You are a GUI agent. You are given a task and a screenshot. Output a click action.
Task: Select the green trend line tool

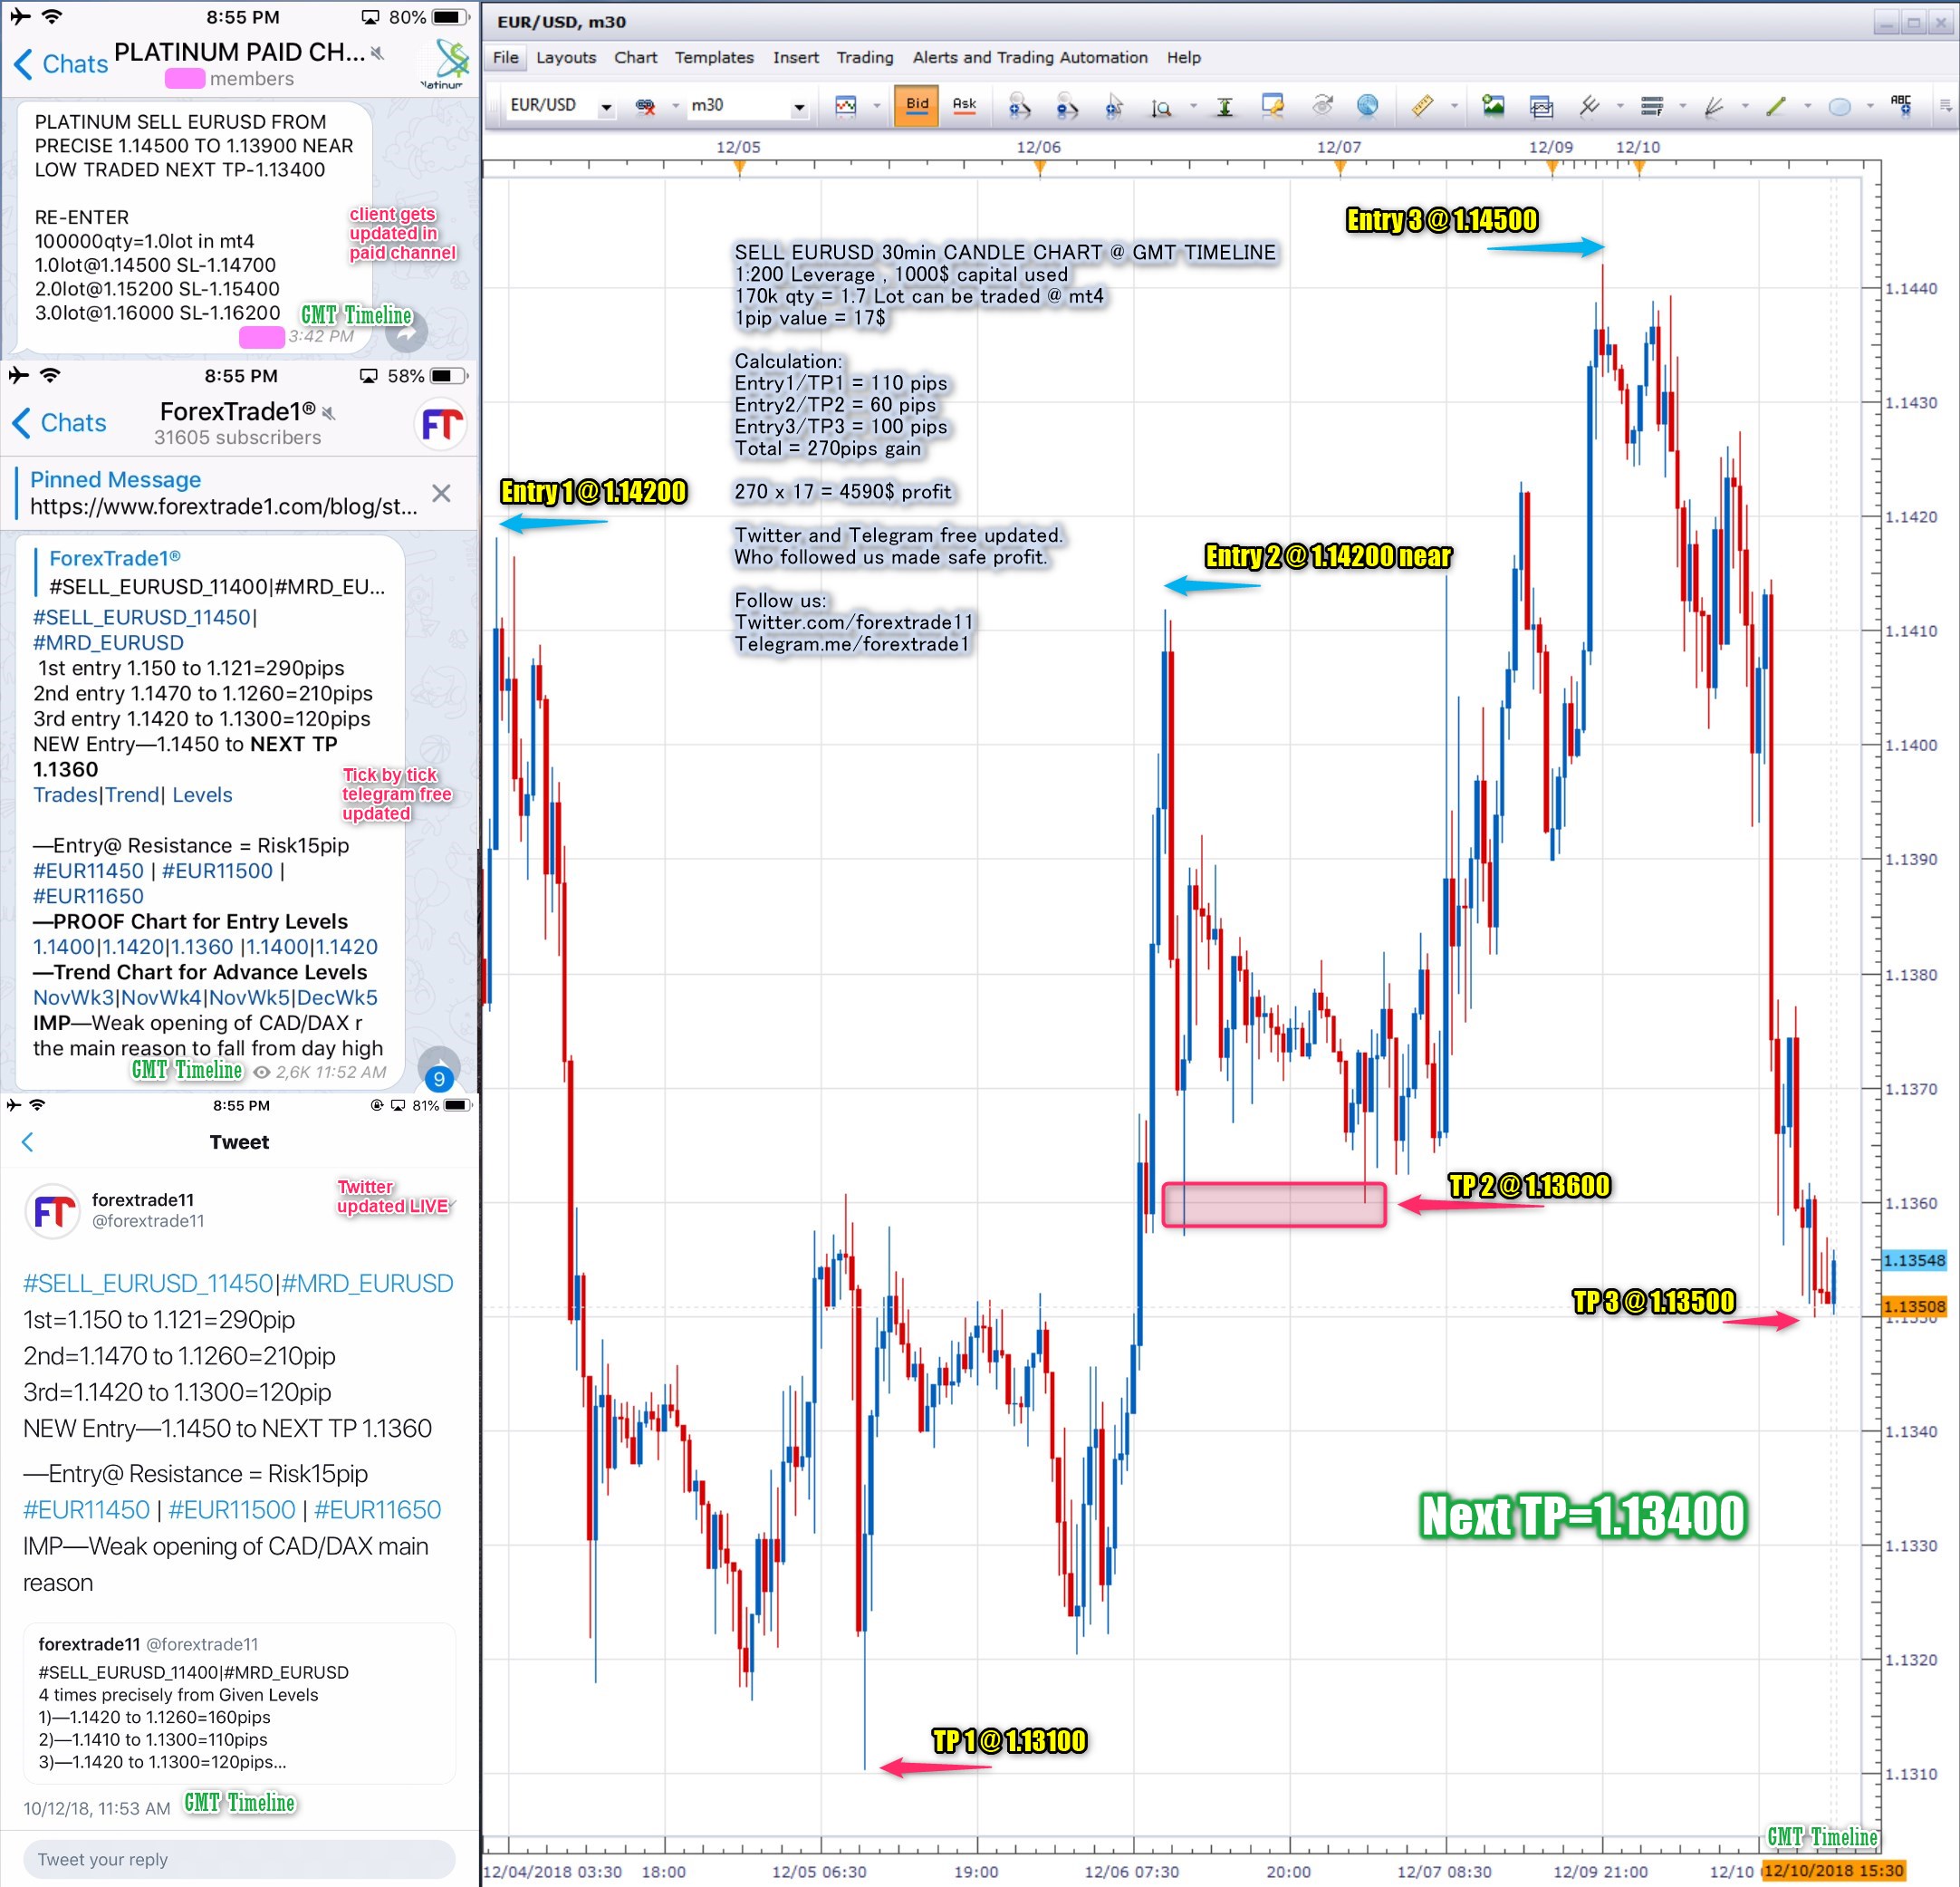1776,106
